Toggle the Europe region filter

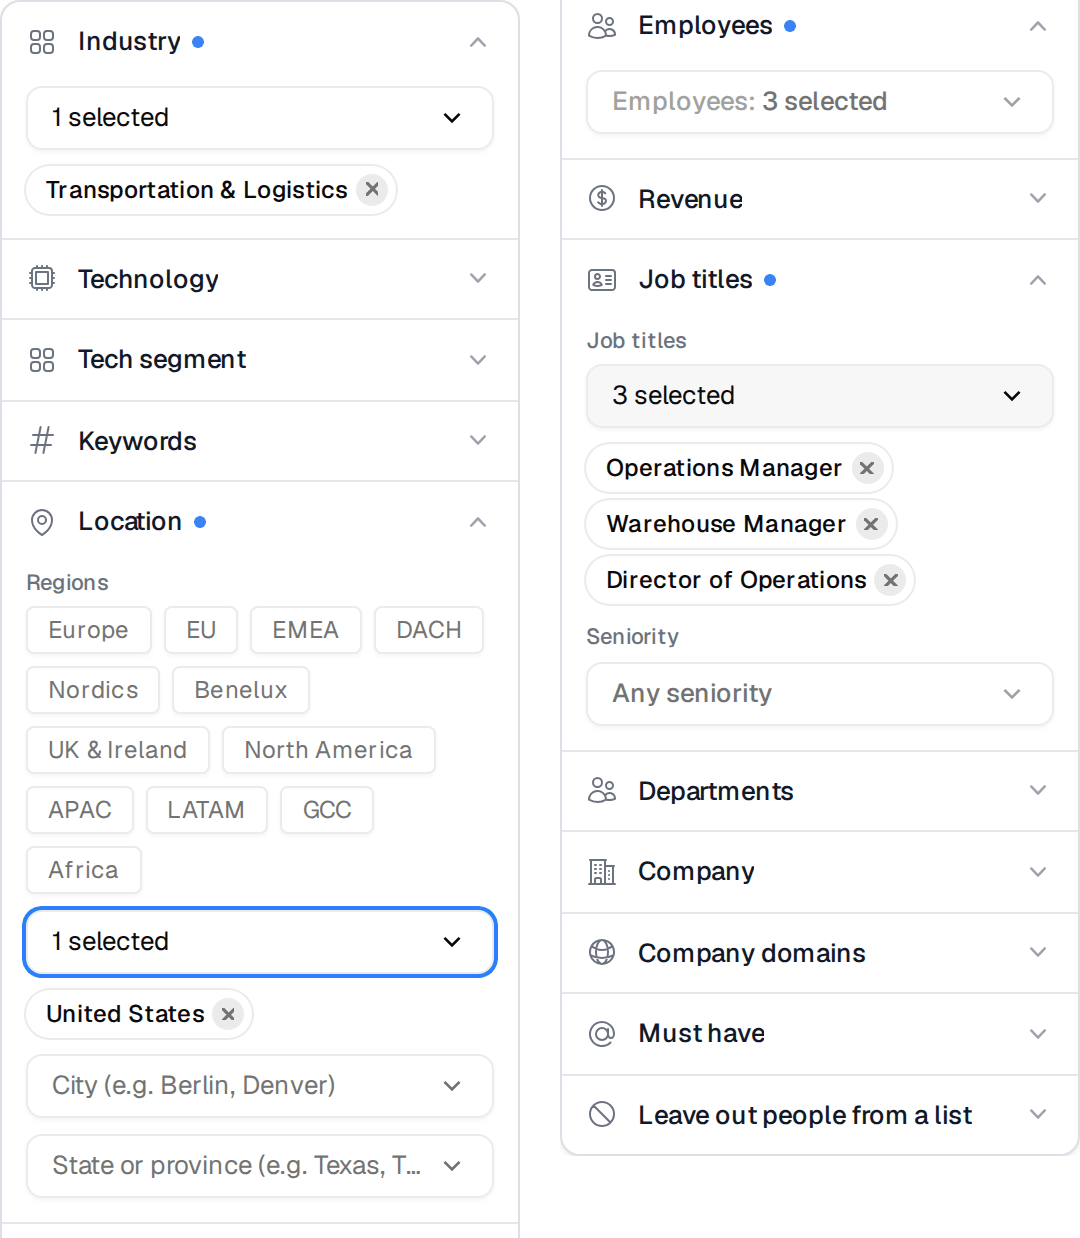click(89, 630)
